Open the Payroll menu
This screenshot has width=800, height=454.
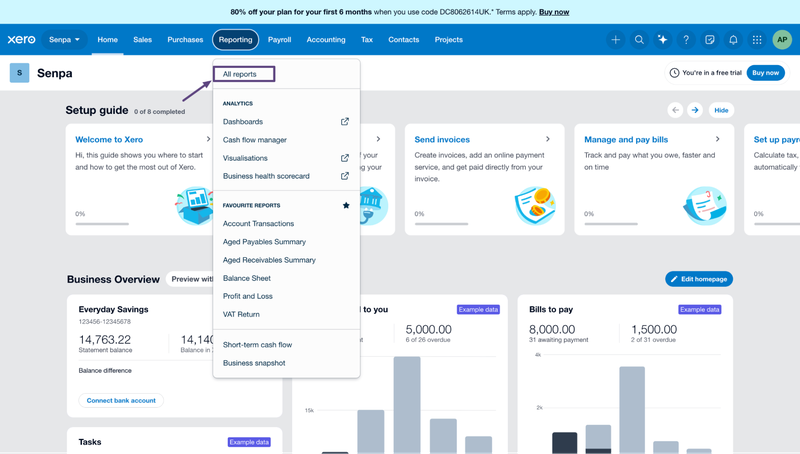[280, 39]
